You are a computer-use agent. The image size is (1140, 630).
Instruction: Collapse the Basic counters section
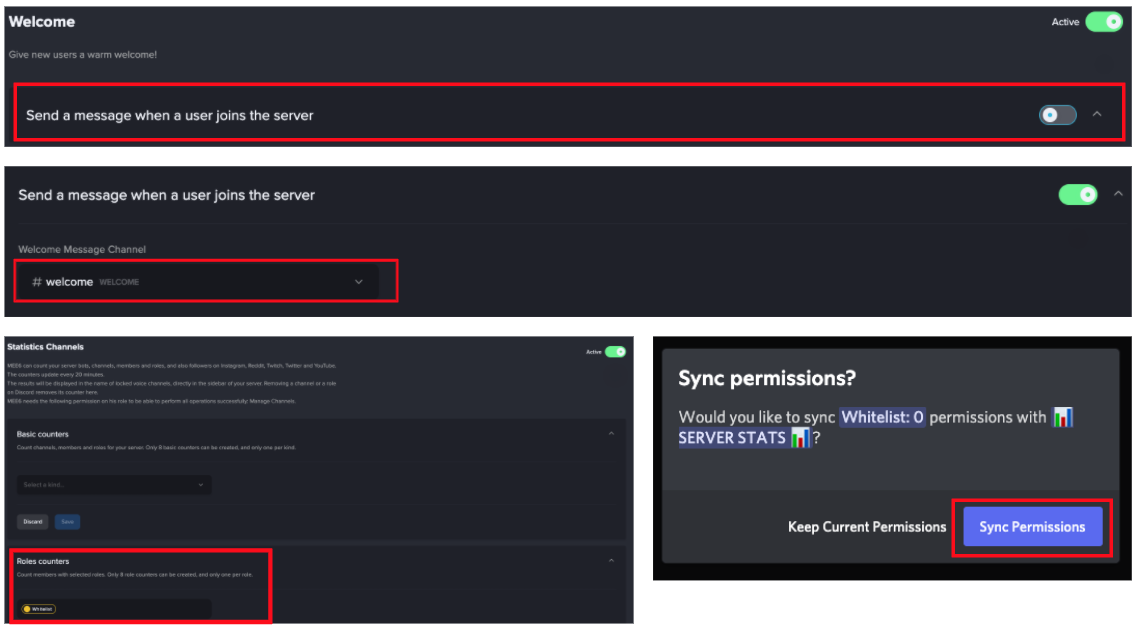coord(611,433)
